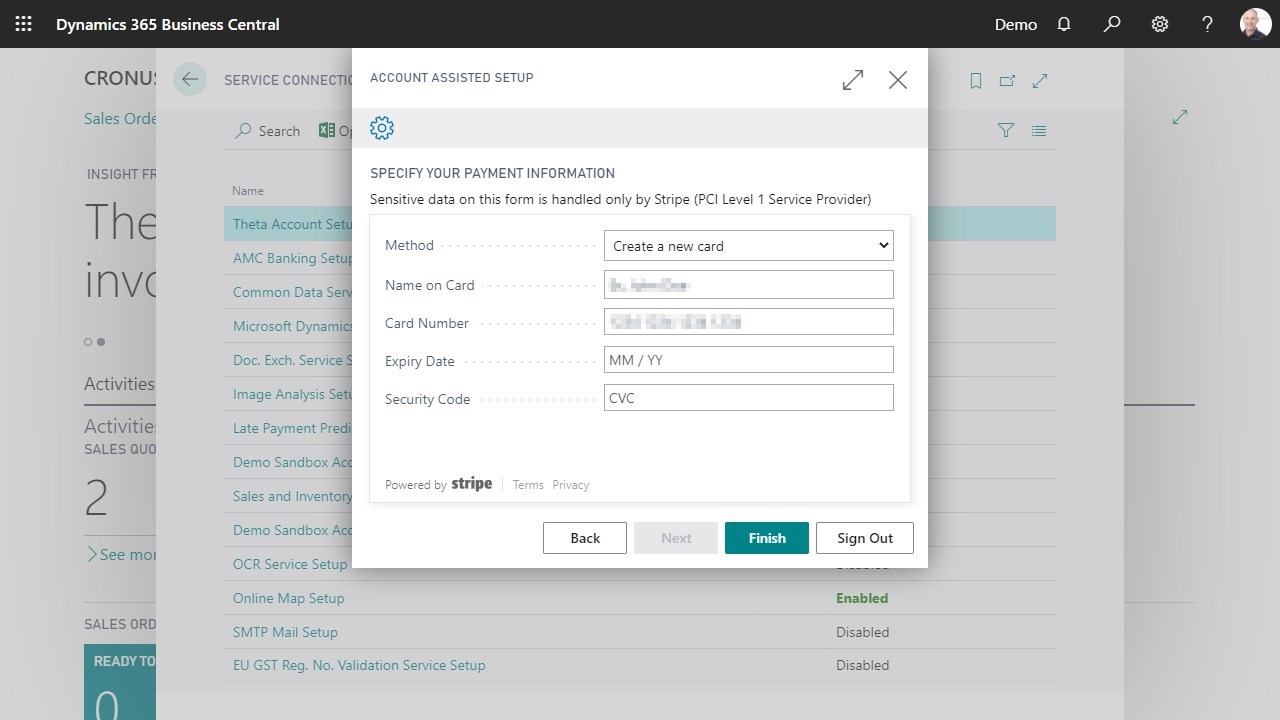Click Disabled status for EU GST row
This screenshot has width=1280, height=720.
863,665
